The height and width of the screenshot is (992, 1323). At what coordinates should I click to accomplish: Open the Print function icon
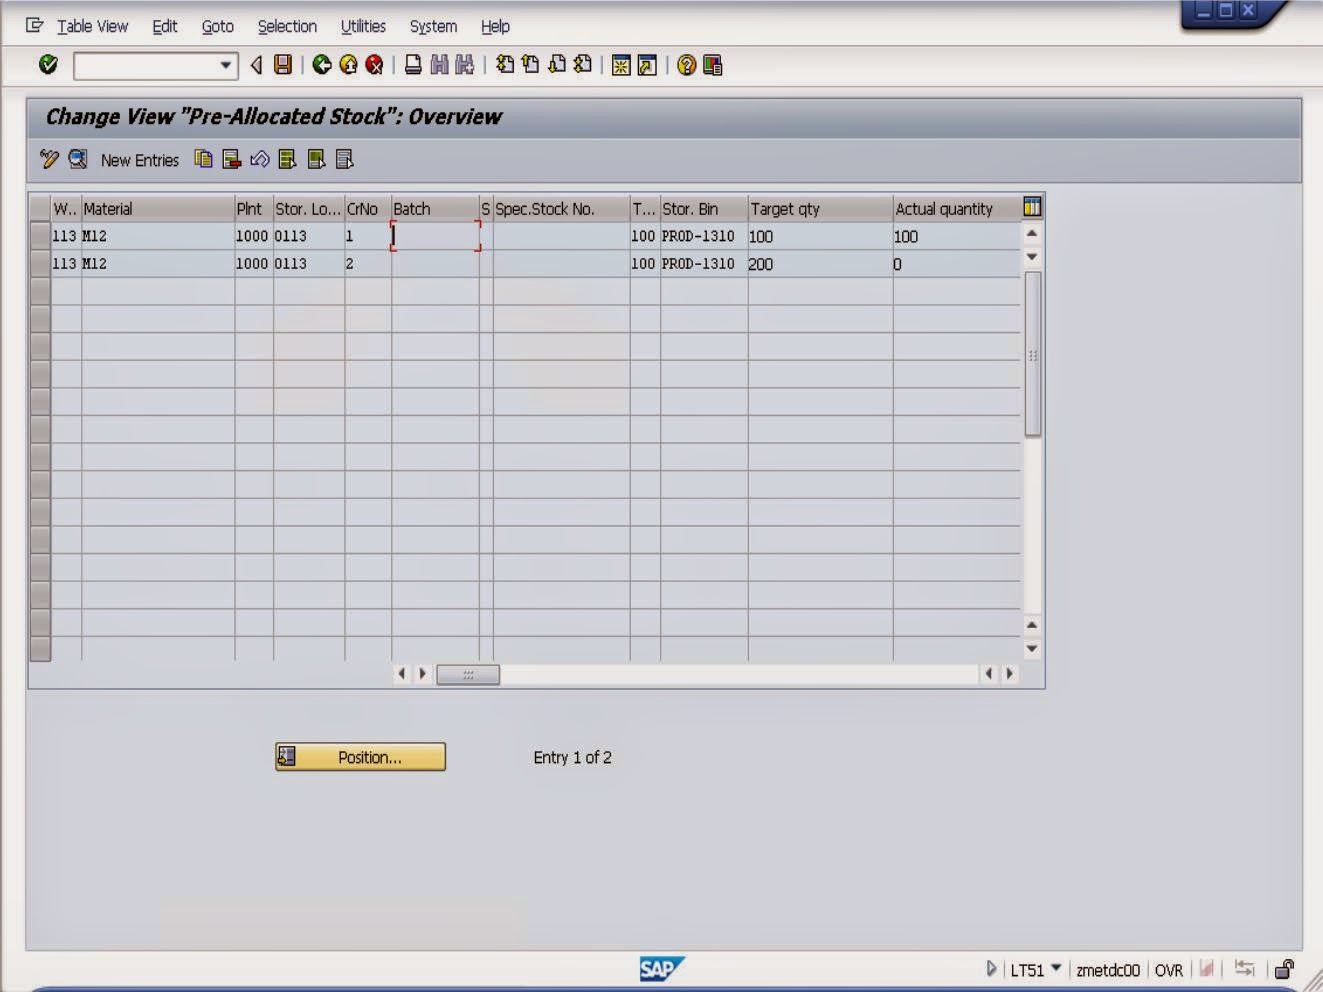pyautogui.click(x=414, y=65)
